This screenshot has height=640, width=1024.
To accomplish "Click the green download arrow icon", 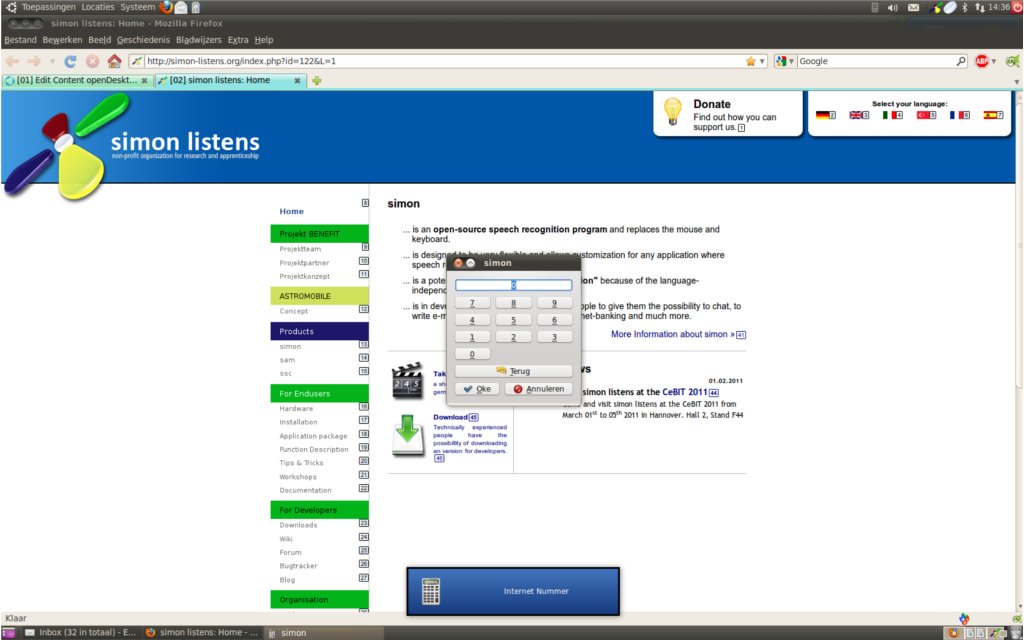I will 408,435.
